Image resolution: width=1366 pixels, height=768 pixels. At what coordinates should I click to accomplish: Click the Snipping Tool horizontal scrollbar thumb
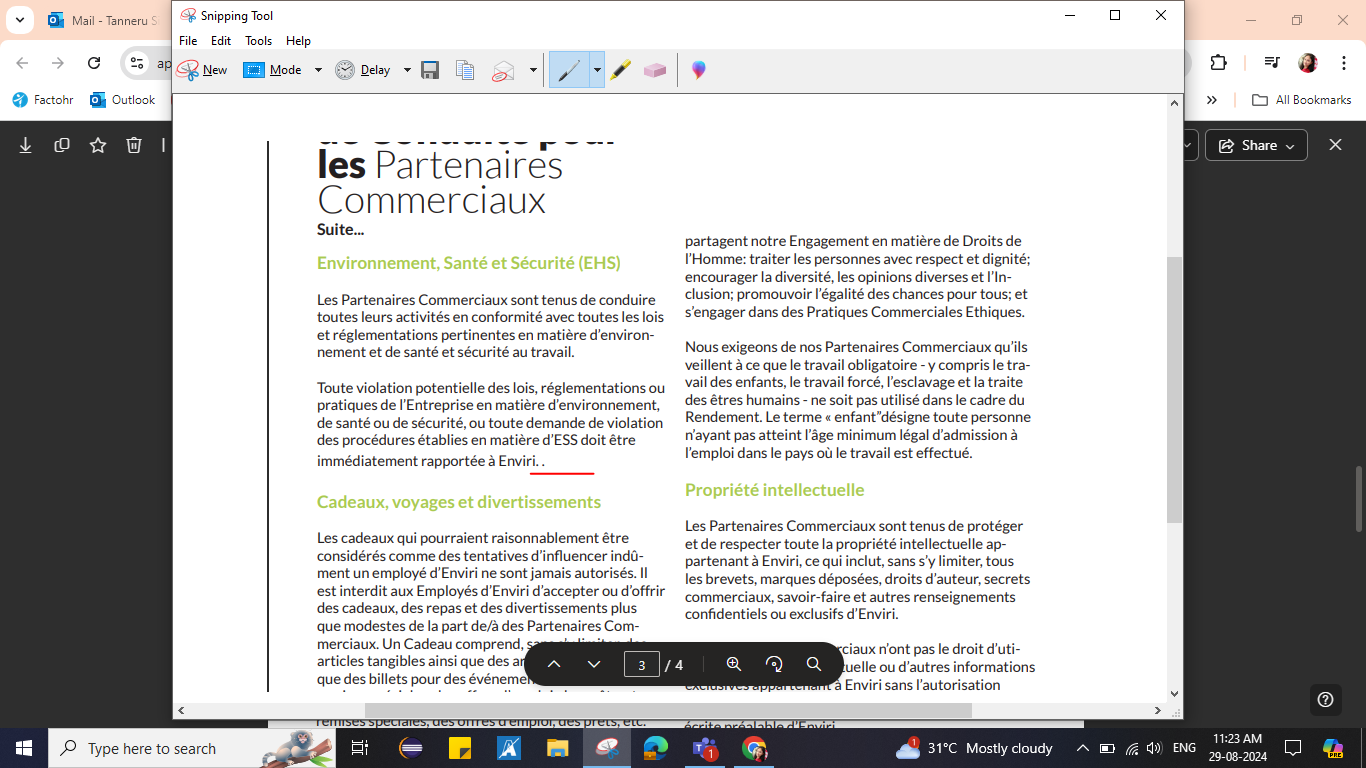coord(668,710)
